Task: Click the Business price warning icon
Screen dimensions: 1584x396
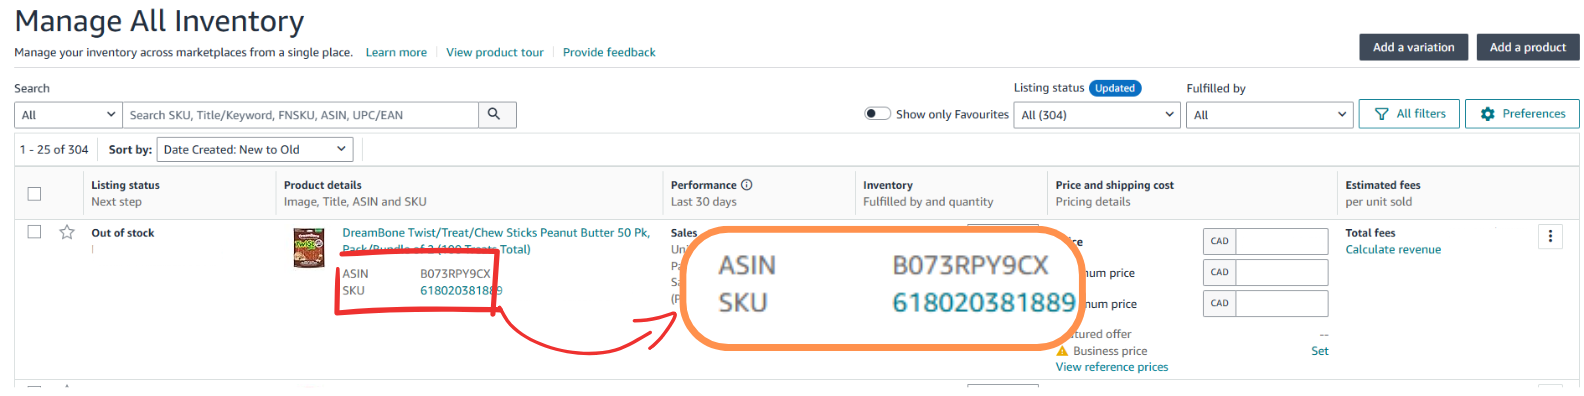Action: click(x=1062, y=351)
